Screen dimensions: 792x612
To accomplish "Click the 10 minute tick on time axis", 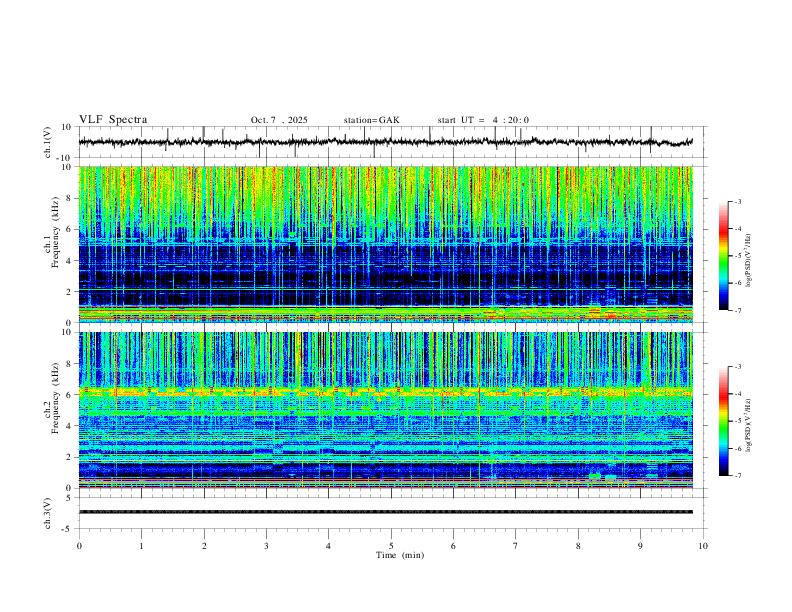I will (703, 546).
